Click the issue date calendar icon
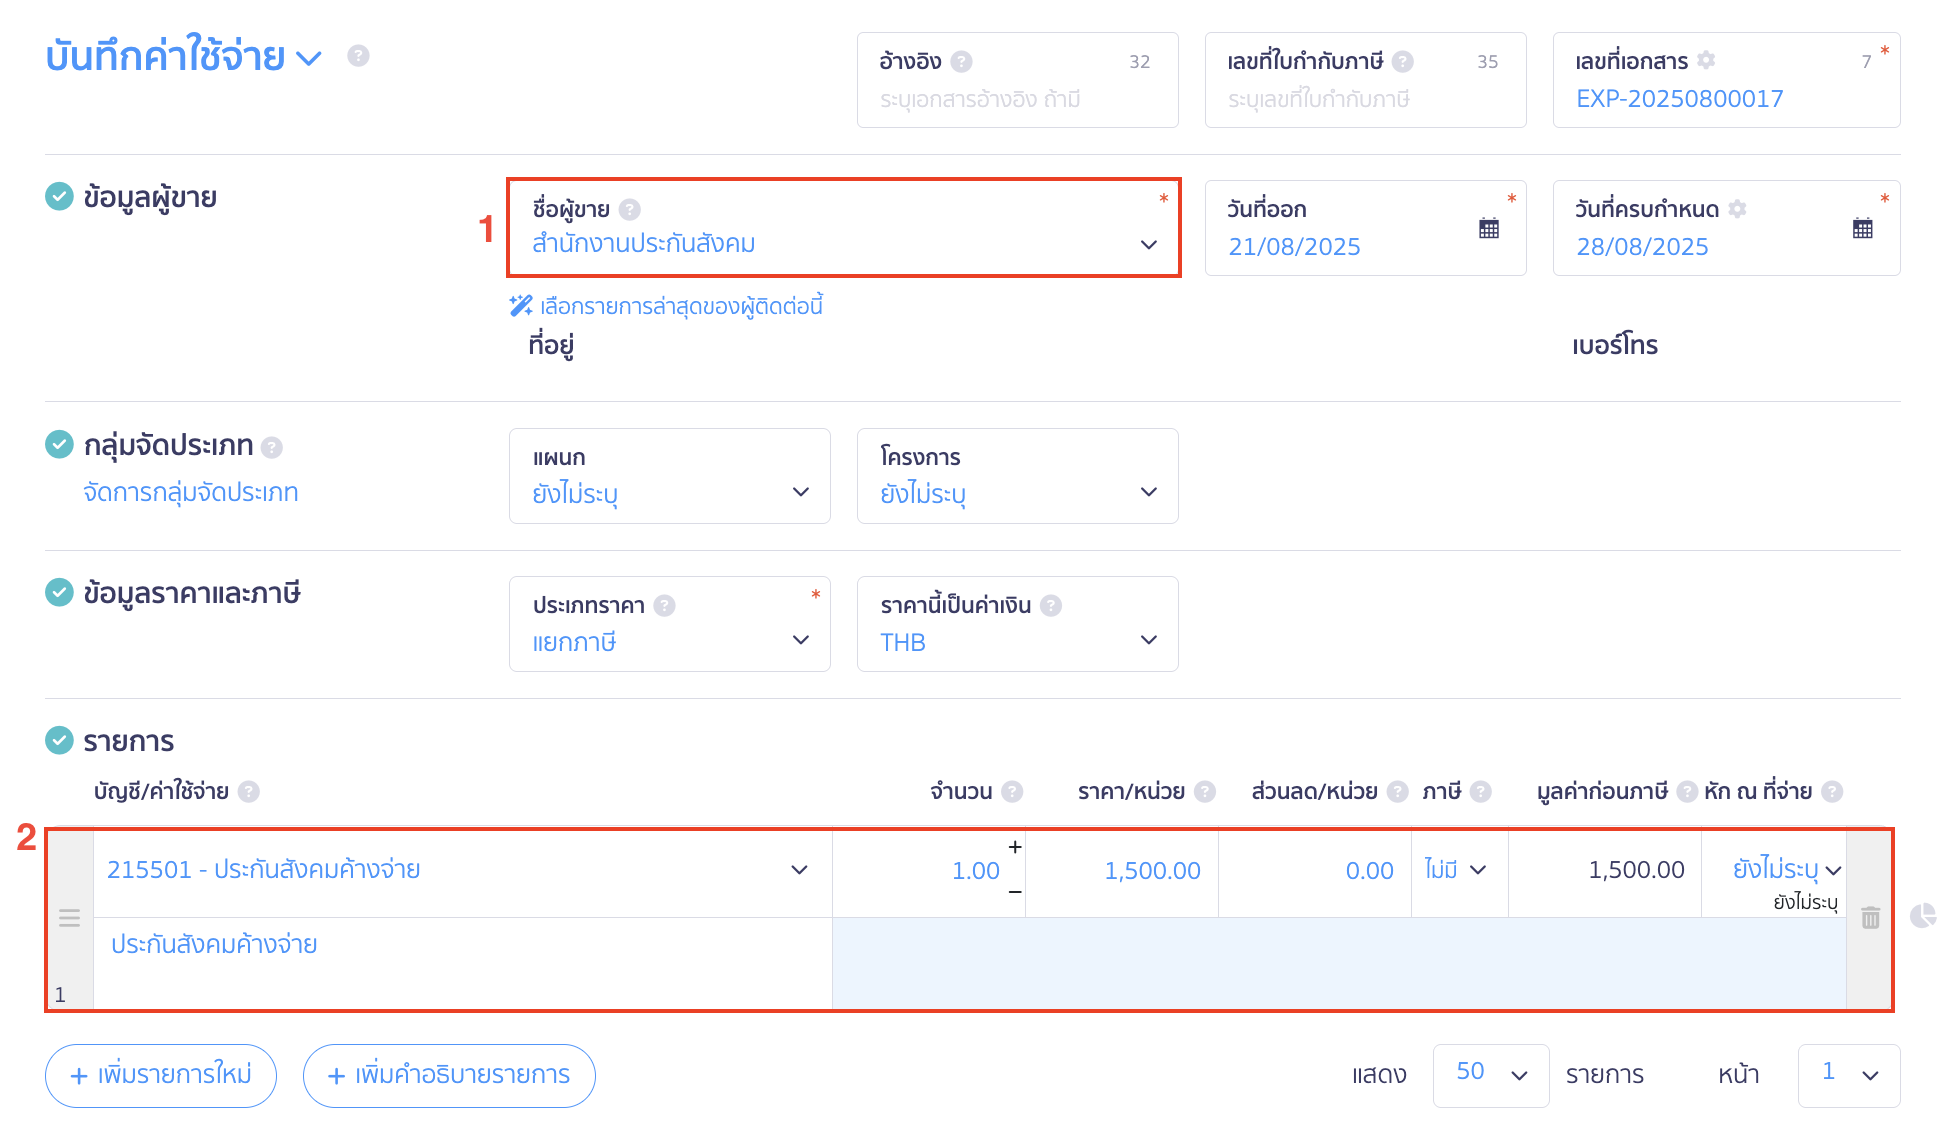Screen dimensions: 1948x1130 (1488, 229)
